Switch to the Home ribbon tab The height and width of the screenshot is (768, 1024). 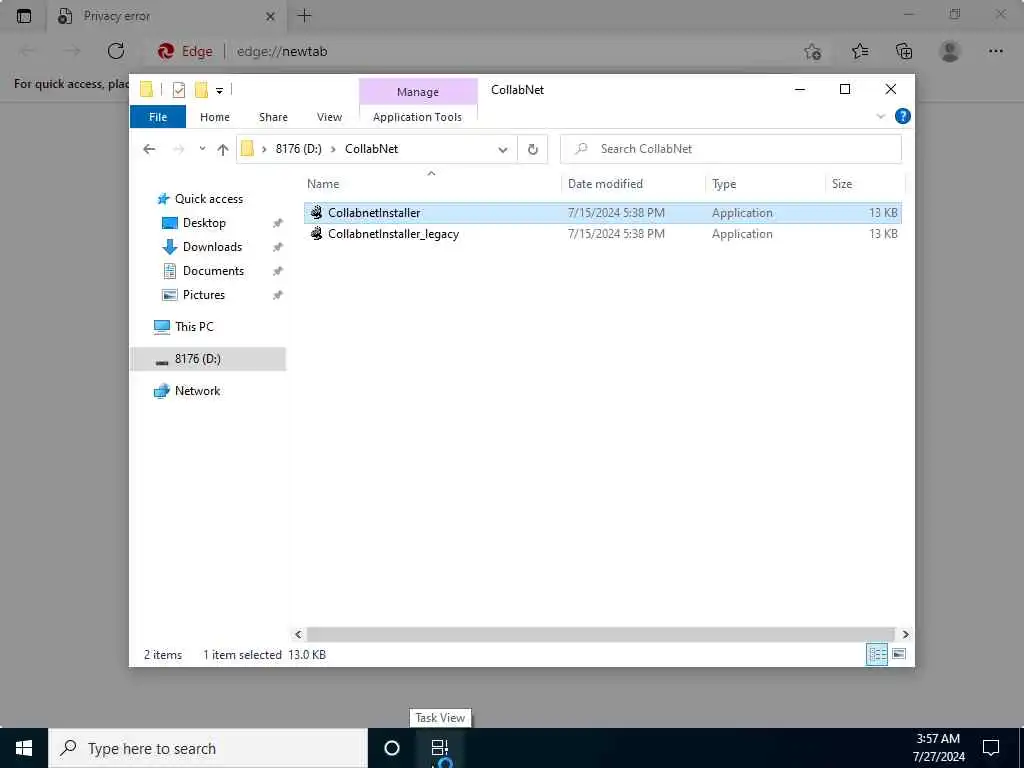click(215, 117)
